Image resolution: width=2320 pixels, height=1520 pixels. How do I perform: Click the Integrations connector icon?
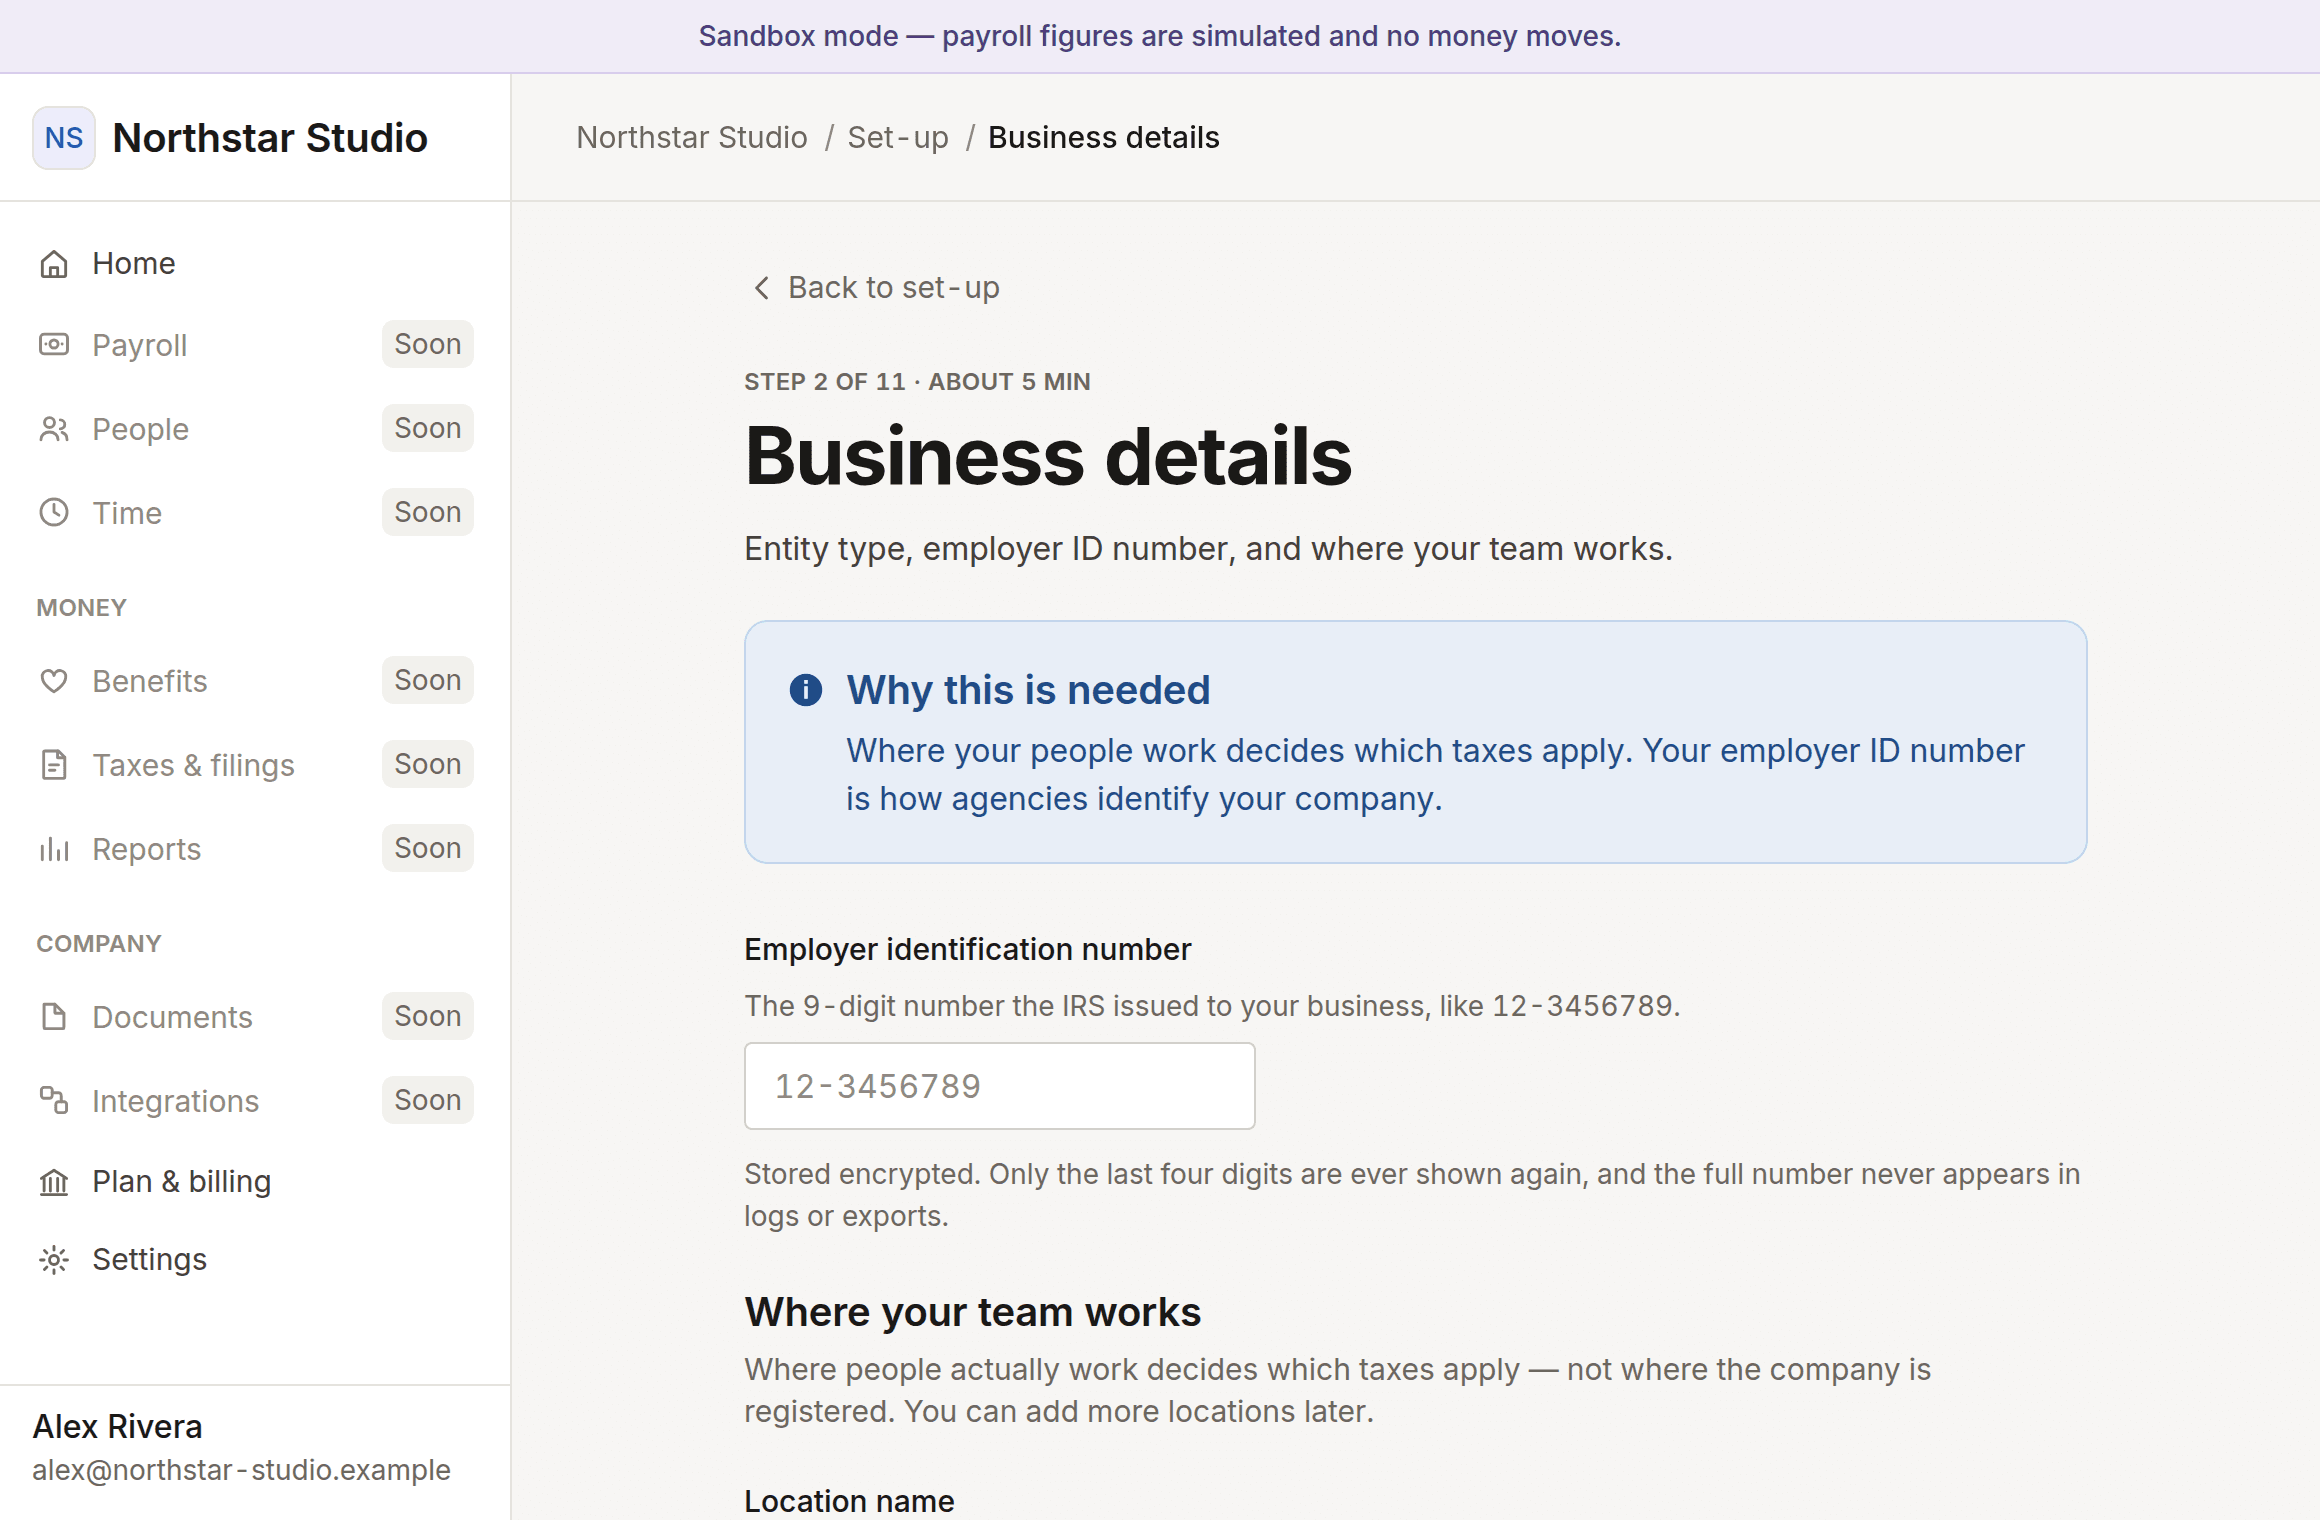pyautogui.click(x=54, y=1101)
